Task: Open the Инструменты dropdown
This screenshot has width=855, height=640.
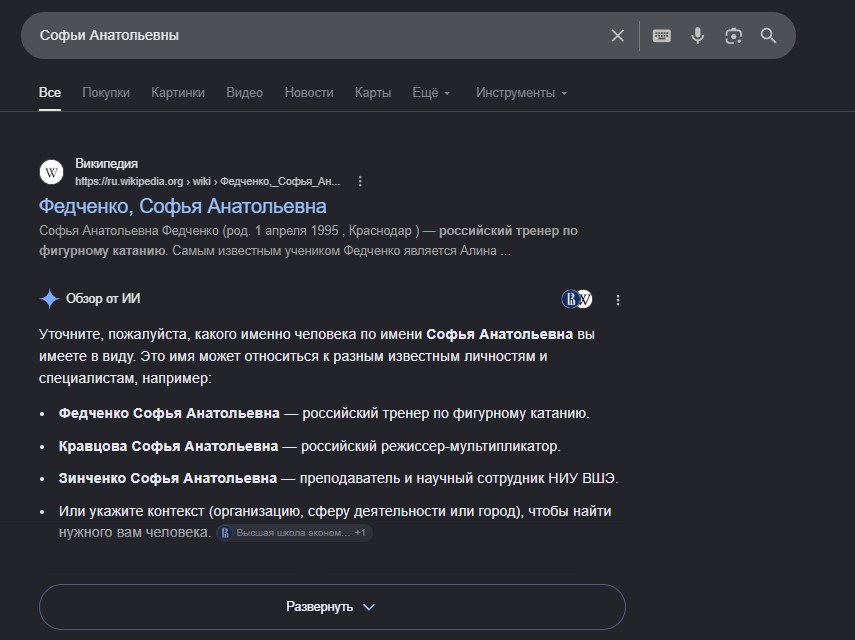Action: [x=521, y=93]
